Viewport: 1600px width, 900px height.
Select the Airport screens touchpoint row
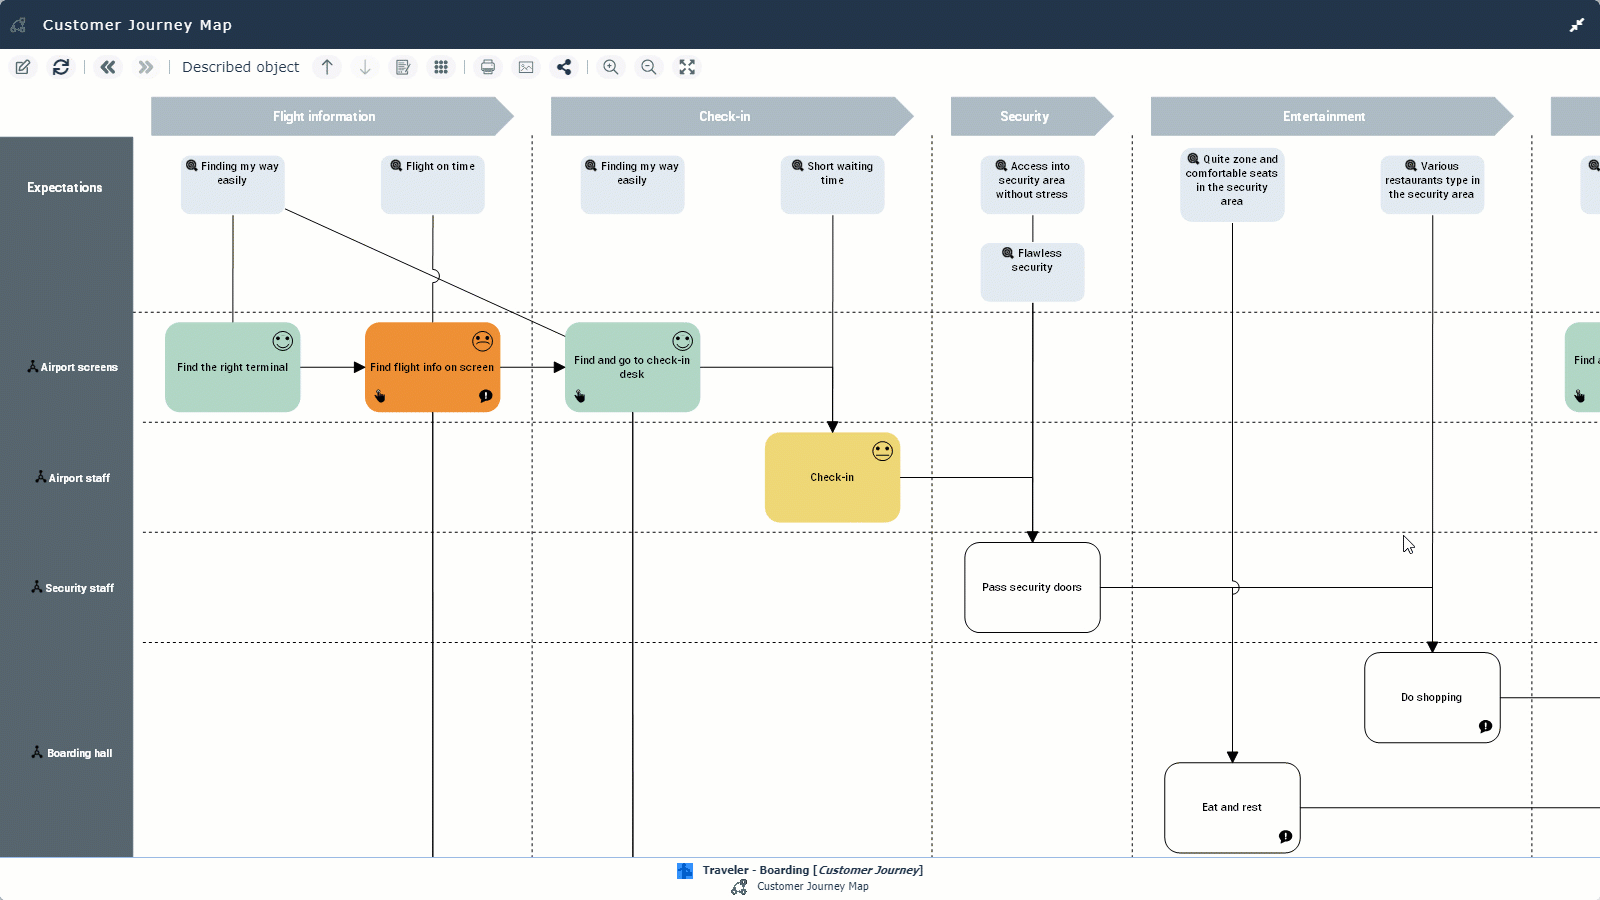pyautogui.click(x=72, y=367)
